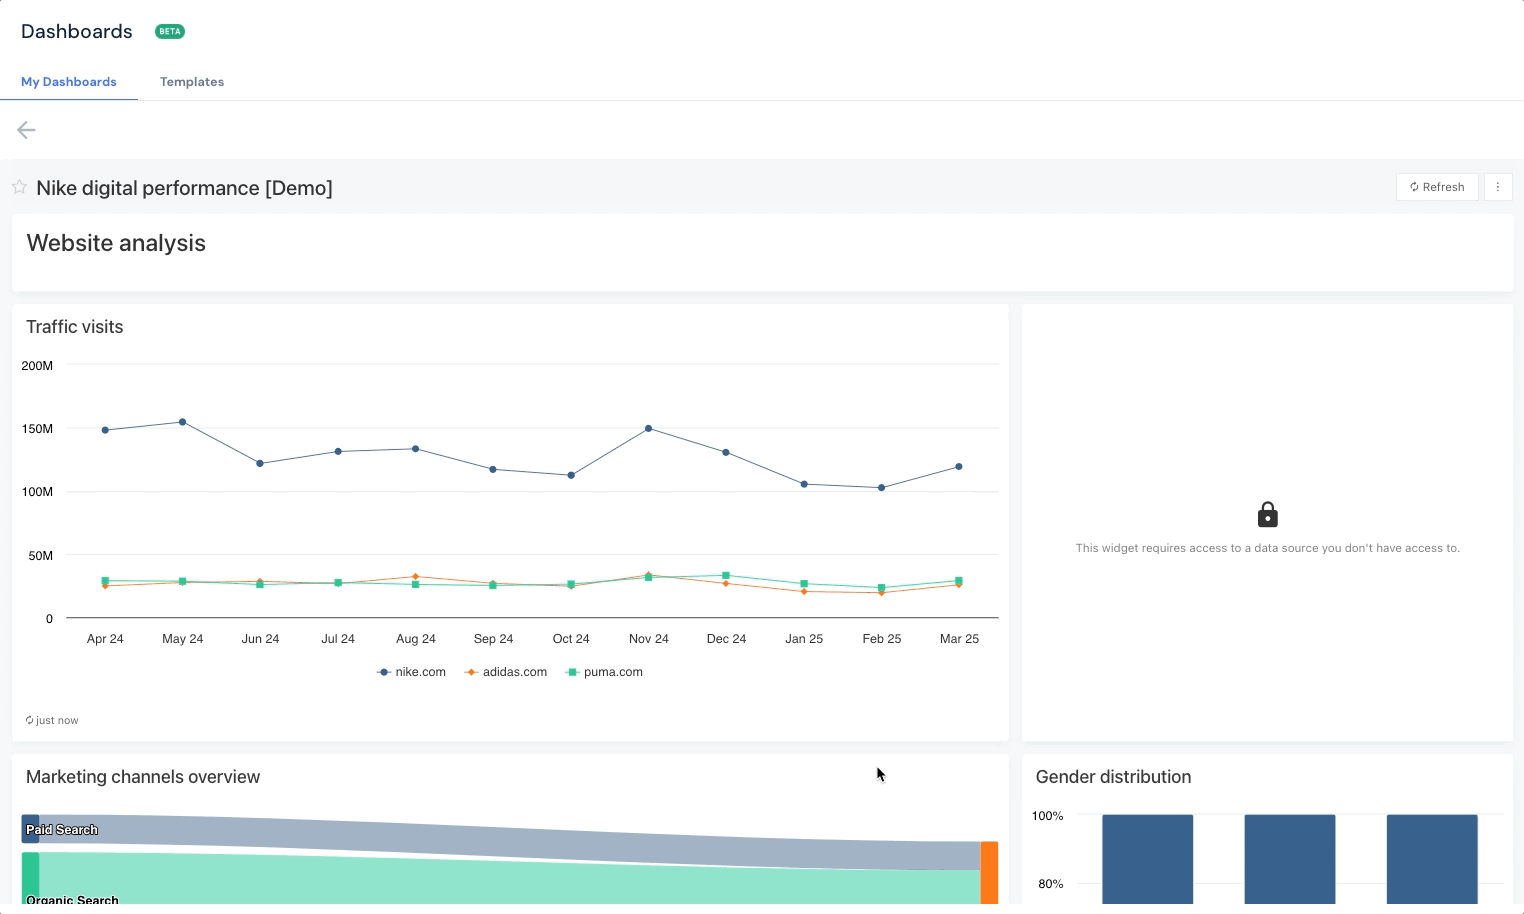This screenshot has width=1524, height=914.
Task: Click the Jan 25 x-axis label
Action: (804, 639)
